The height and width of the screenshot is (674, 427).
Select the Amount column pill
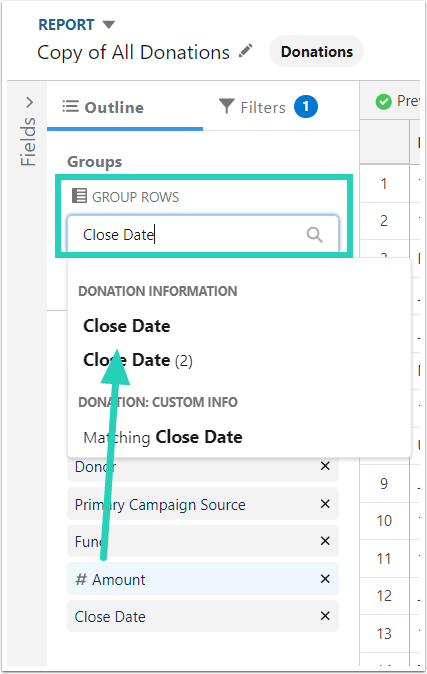[x=203, y=579]
